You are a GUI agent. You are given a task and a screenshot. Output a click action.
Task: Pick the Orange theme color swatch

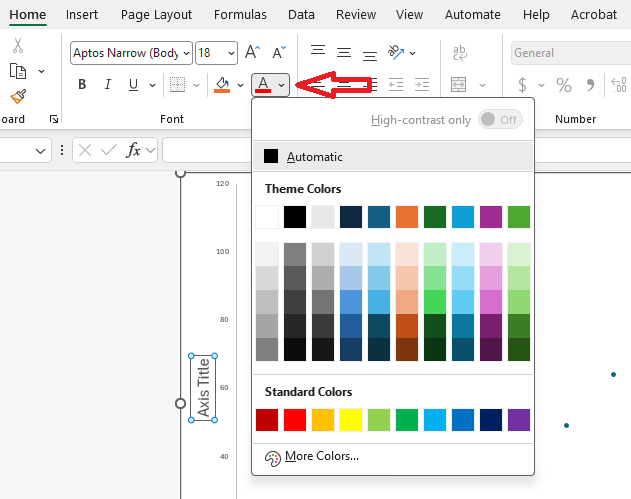coord(407,217)
